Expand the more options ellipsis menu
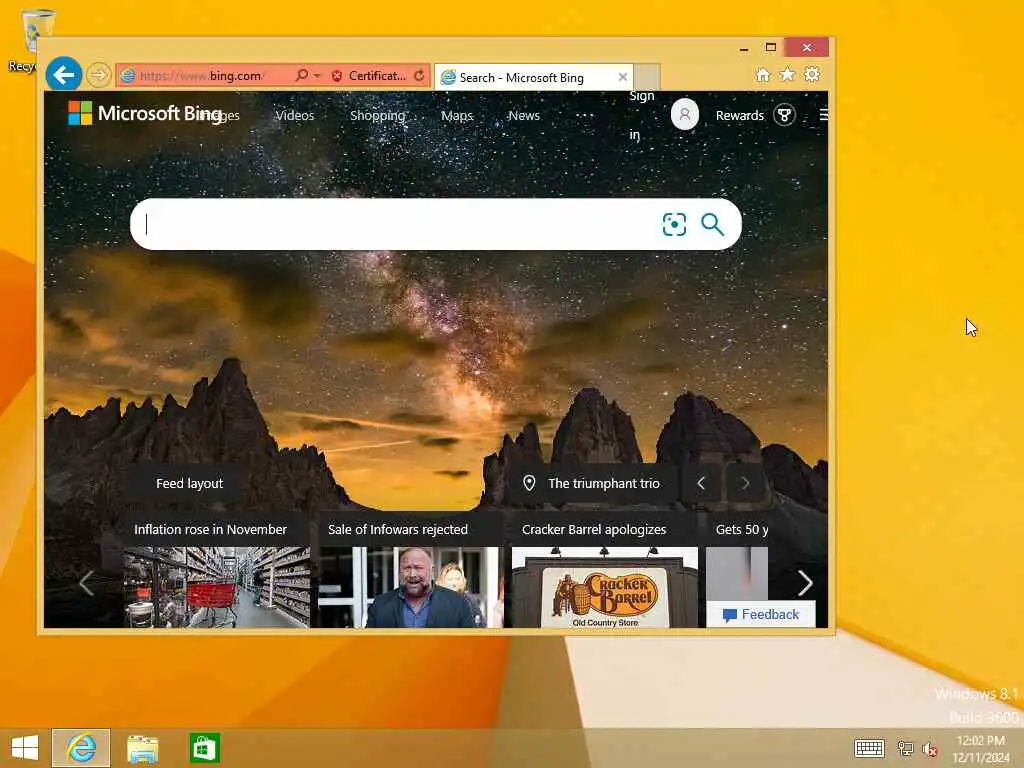The height and width of the screenshot is (768, 1024). [584, 116]
